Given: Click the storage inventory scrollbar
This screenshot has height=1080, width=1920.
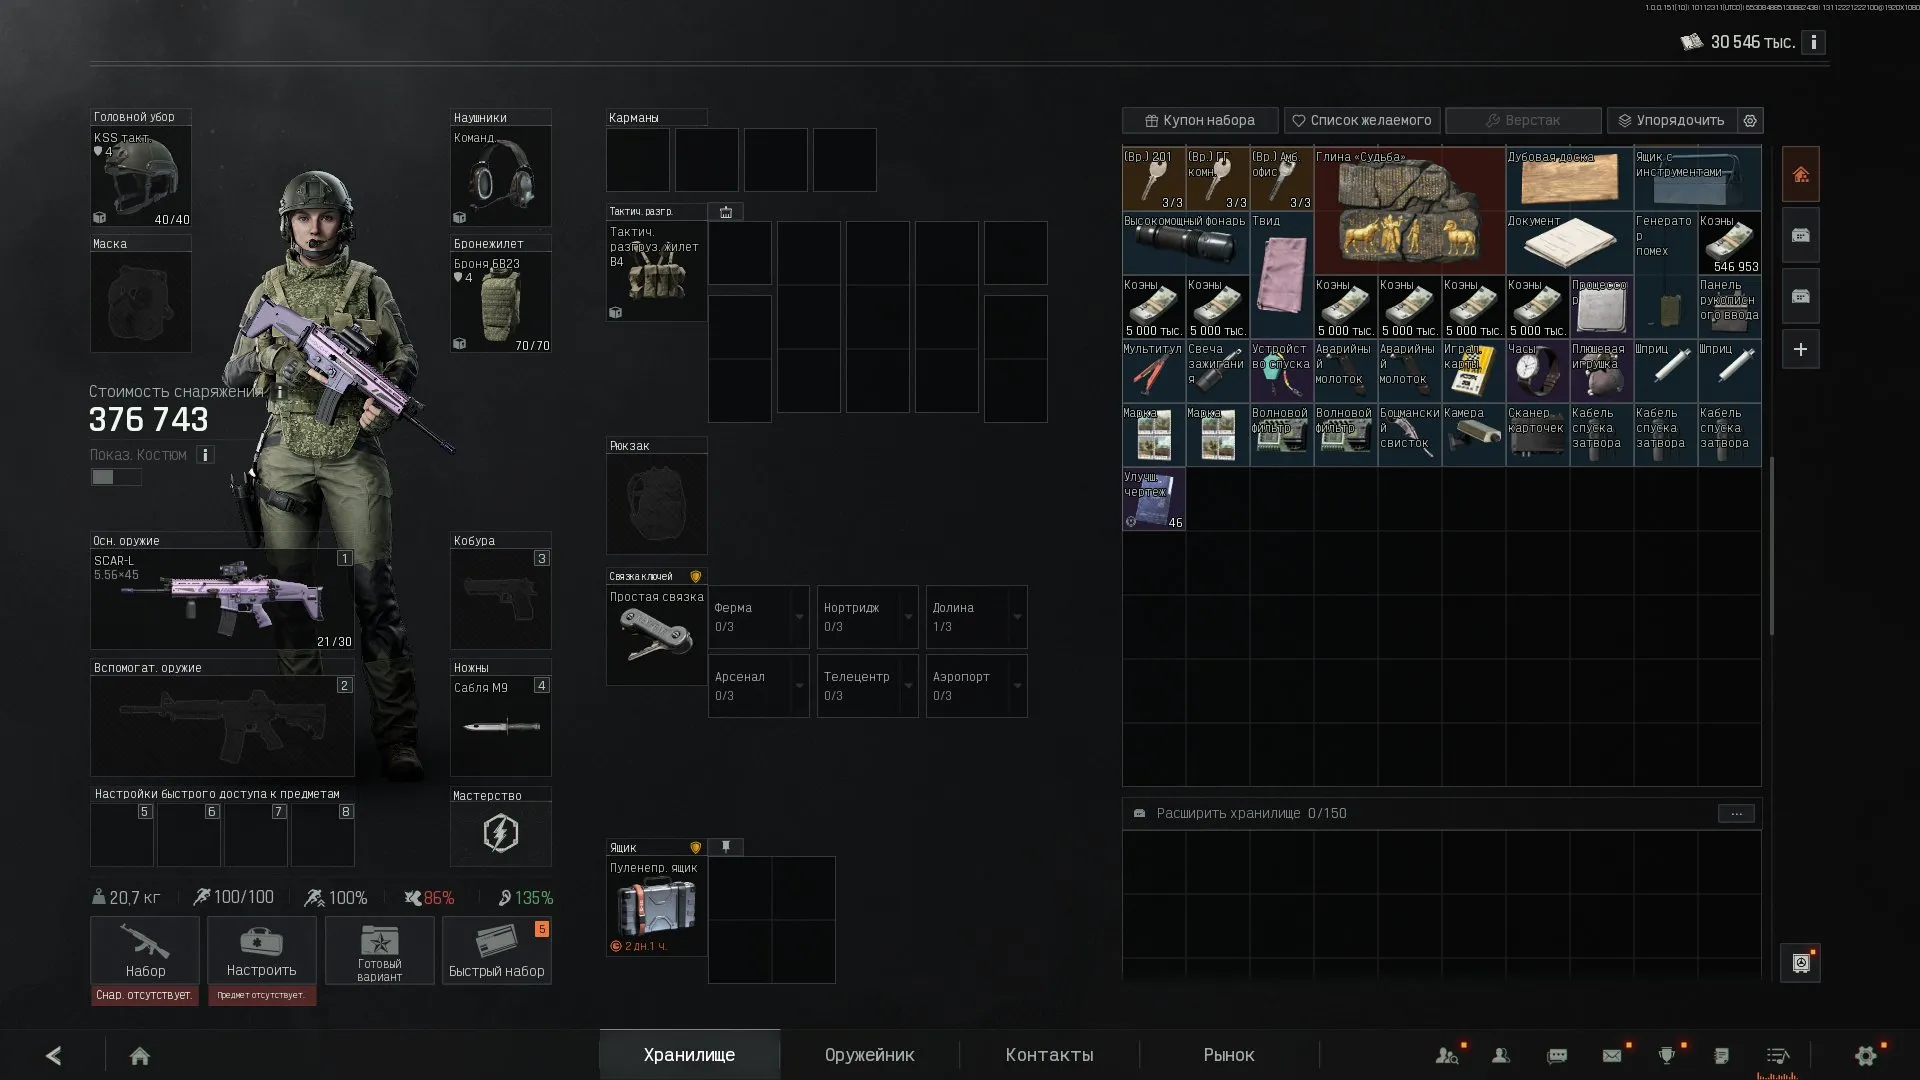Looking at the screenshot, I should (x=1771, y=545).
